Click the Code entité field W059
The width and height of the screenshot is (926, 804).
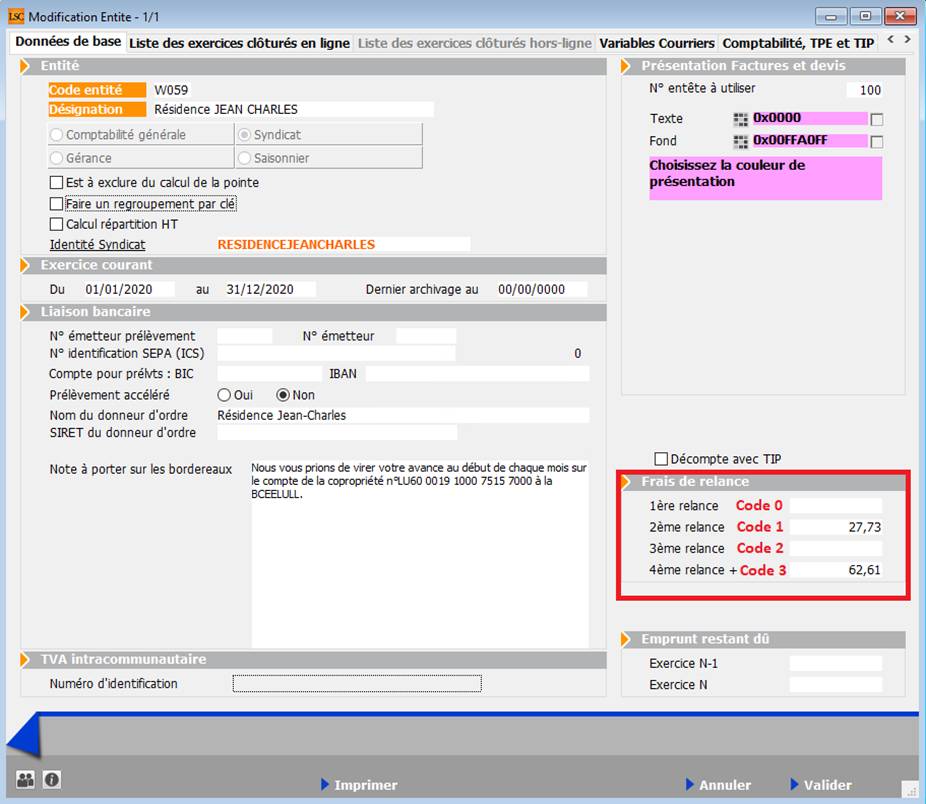click(x=171, y=90)
